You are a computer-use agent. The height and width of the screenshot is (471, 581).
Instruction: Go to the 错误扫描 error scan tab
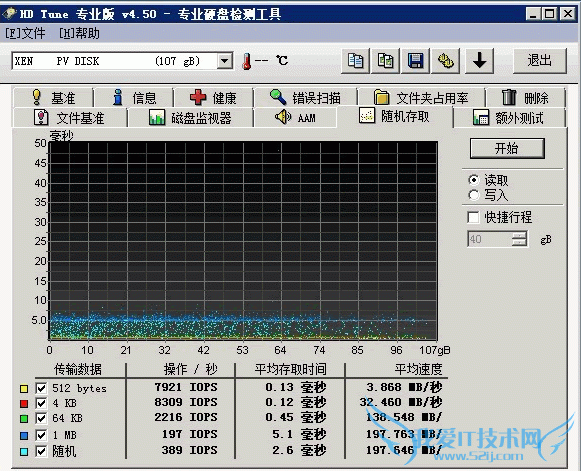click(305, 98)
